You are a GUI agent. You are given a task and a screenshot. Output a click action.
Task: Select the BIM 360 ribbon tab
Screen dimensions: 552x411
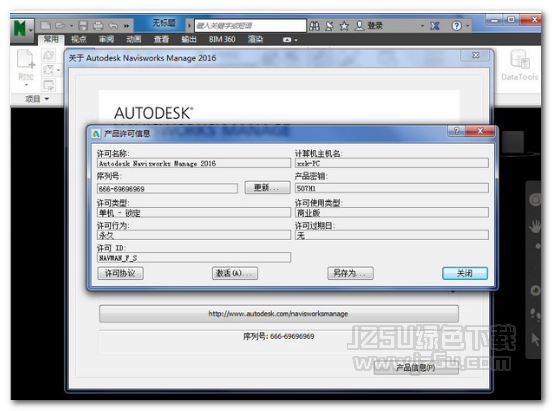(x=222, y=39)
